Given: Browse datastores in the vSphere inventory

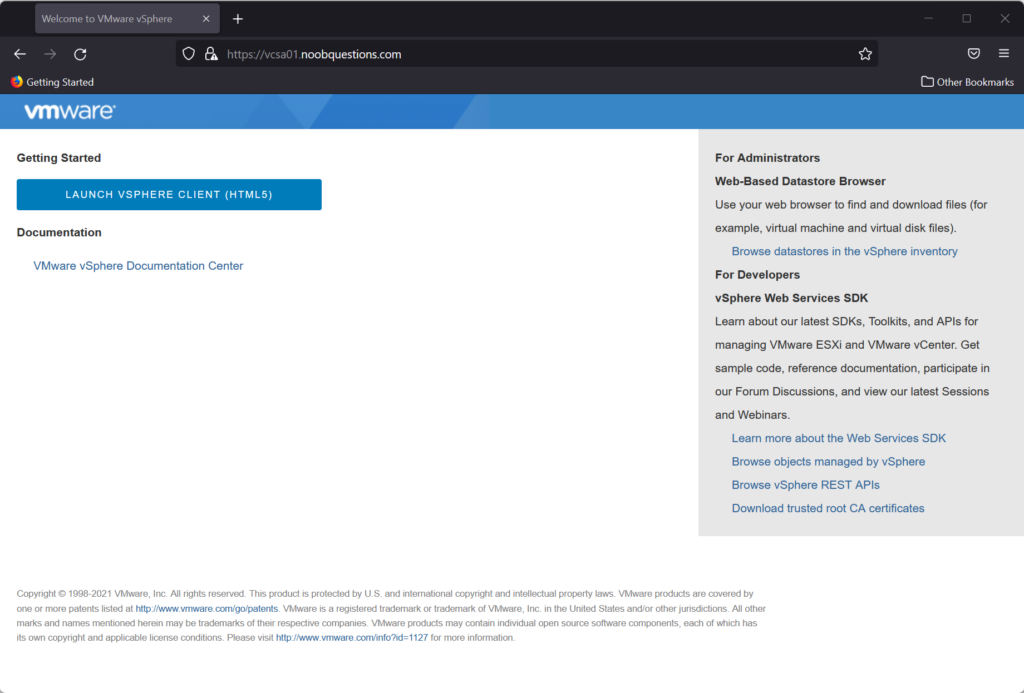Looking at the screenshot, I should pyautogui.click(x=844, y=251).
